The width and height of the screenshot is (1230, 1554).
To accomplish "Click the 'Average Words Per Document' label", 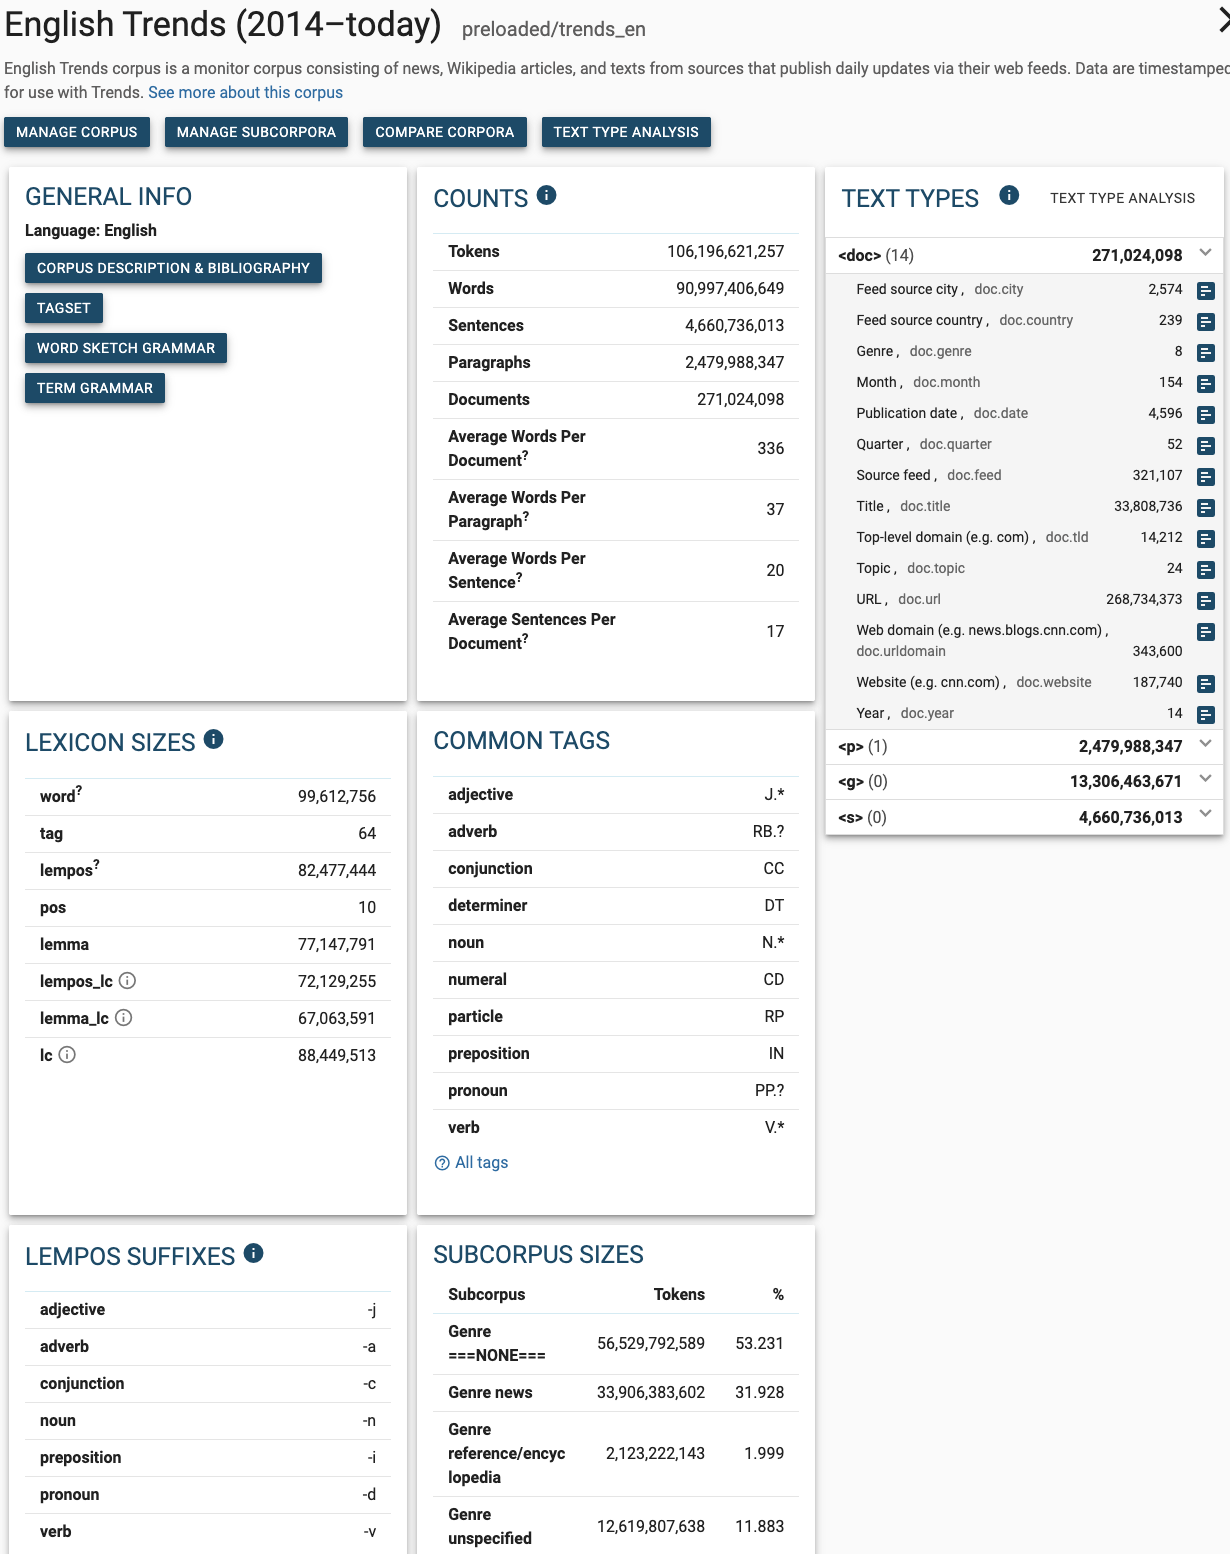I will tap(517, 448).
